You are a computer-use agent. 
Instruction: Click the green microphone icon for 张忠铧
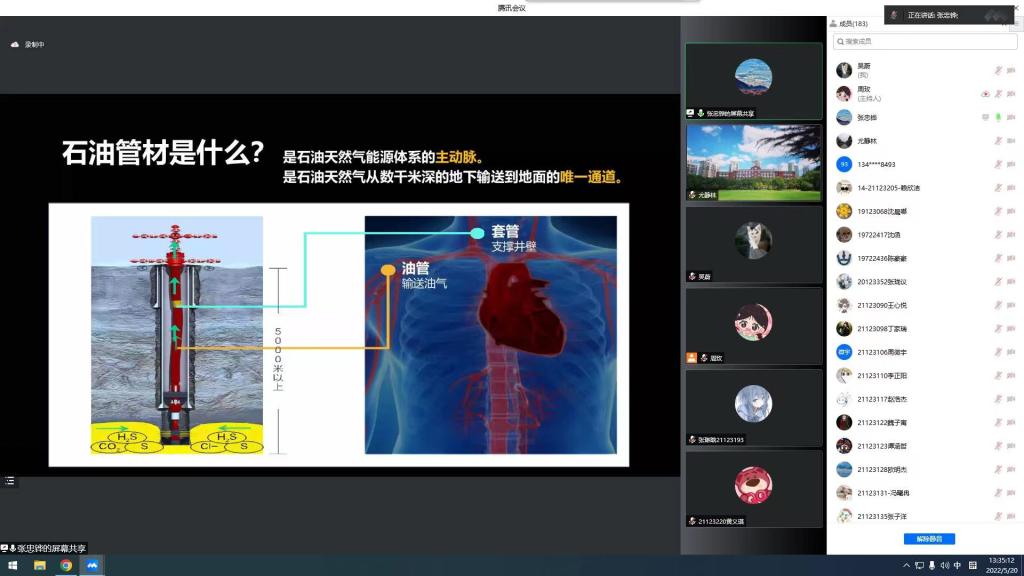[x=998, y=117]
